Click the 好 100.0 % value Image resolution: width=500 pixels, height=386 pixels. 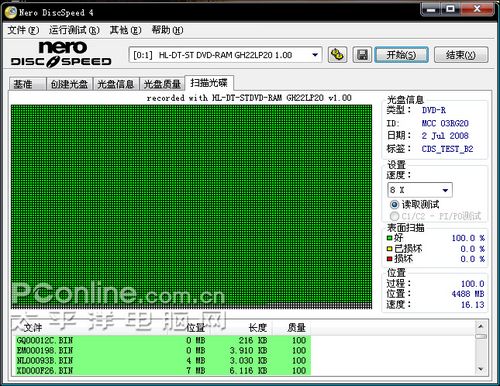click(468, 238)
